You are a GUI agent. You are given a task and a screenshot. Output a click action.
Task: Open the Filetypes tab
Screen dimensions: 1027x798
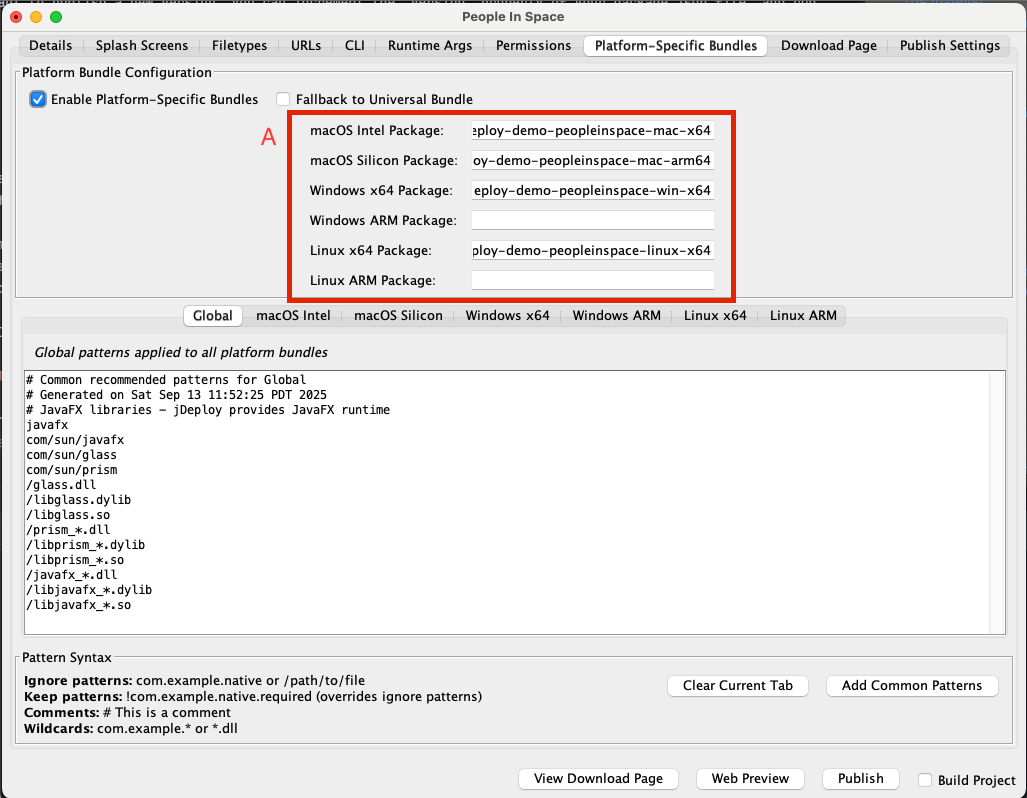(x=240, y=46)
